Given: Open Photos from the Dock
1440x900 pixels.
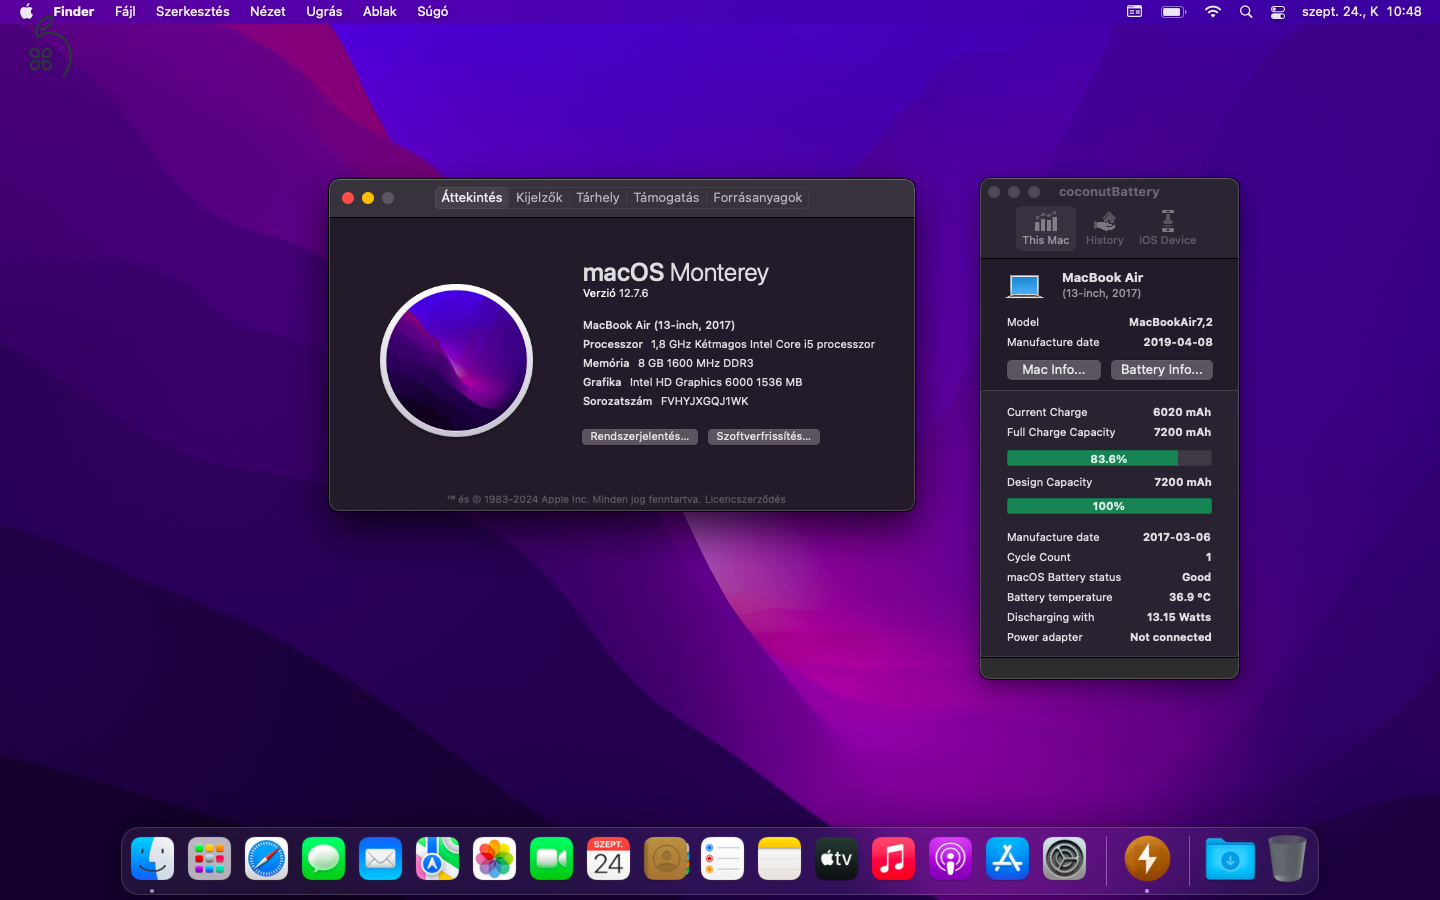Looking at the screenshot, I should [494, 859].
